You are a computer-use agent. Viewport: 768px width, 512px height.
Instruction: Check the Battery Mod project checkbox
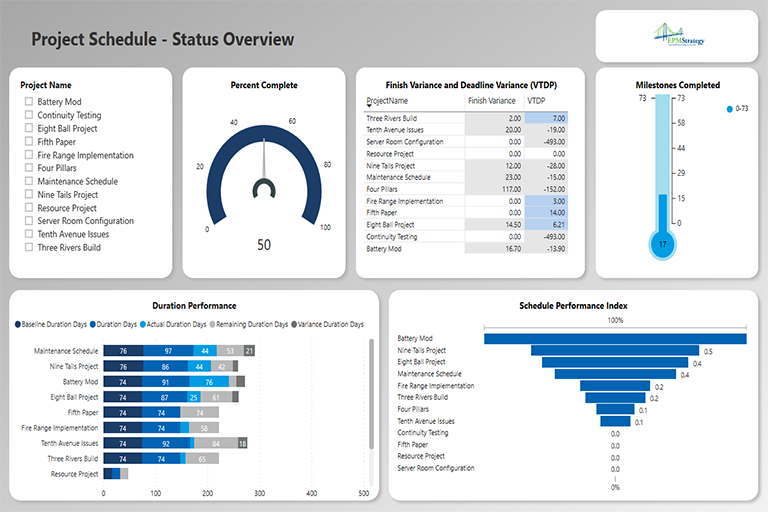29,101
